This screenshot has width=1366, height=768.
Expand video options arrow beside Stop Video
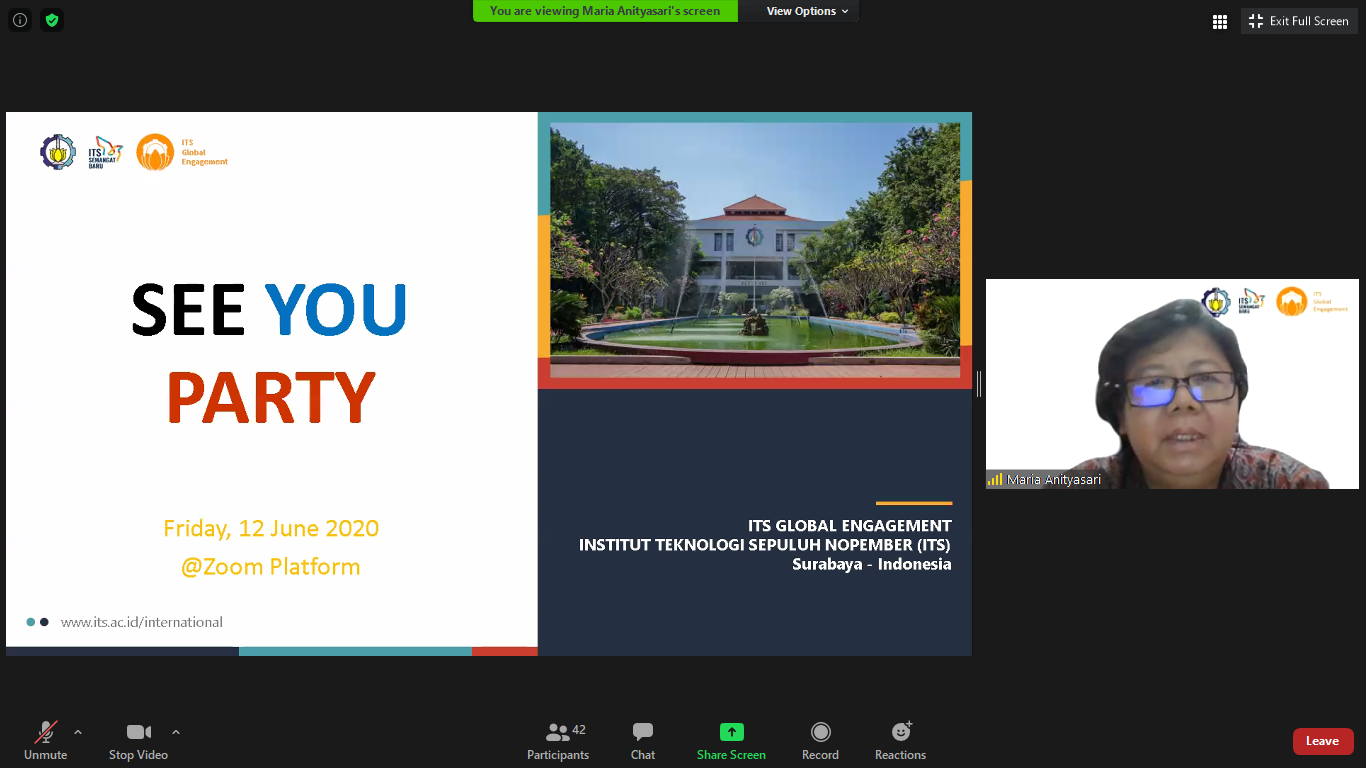(x=176, y=732)
